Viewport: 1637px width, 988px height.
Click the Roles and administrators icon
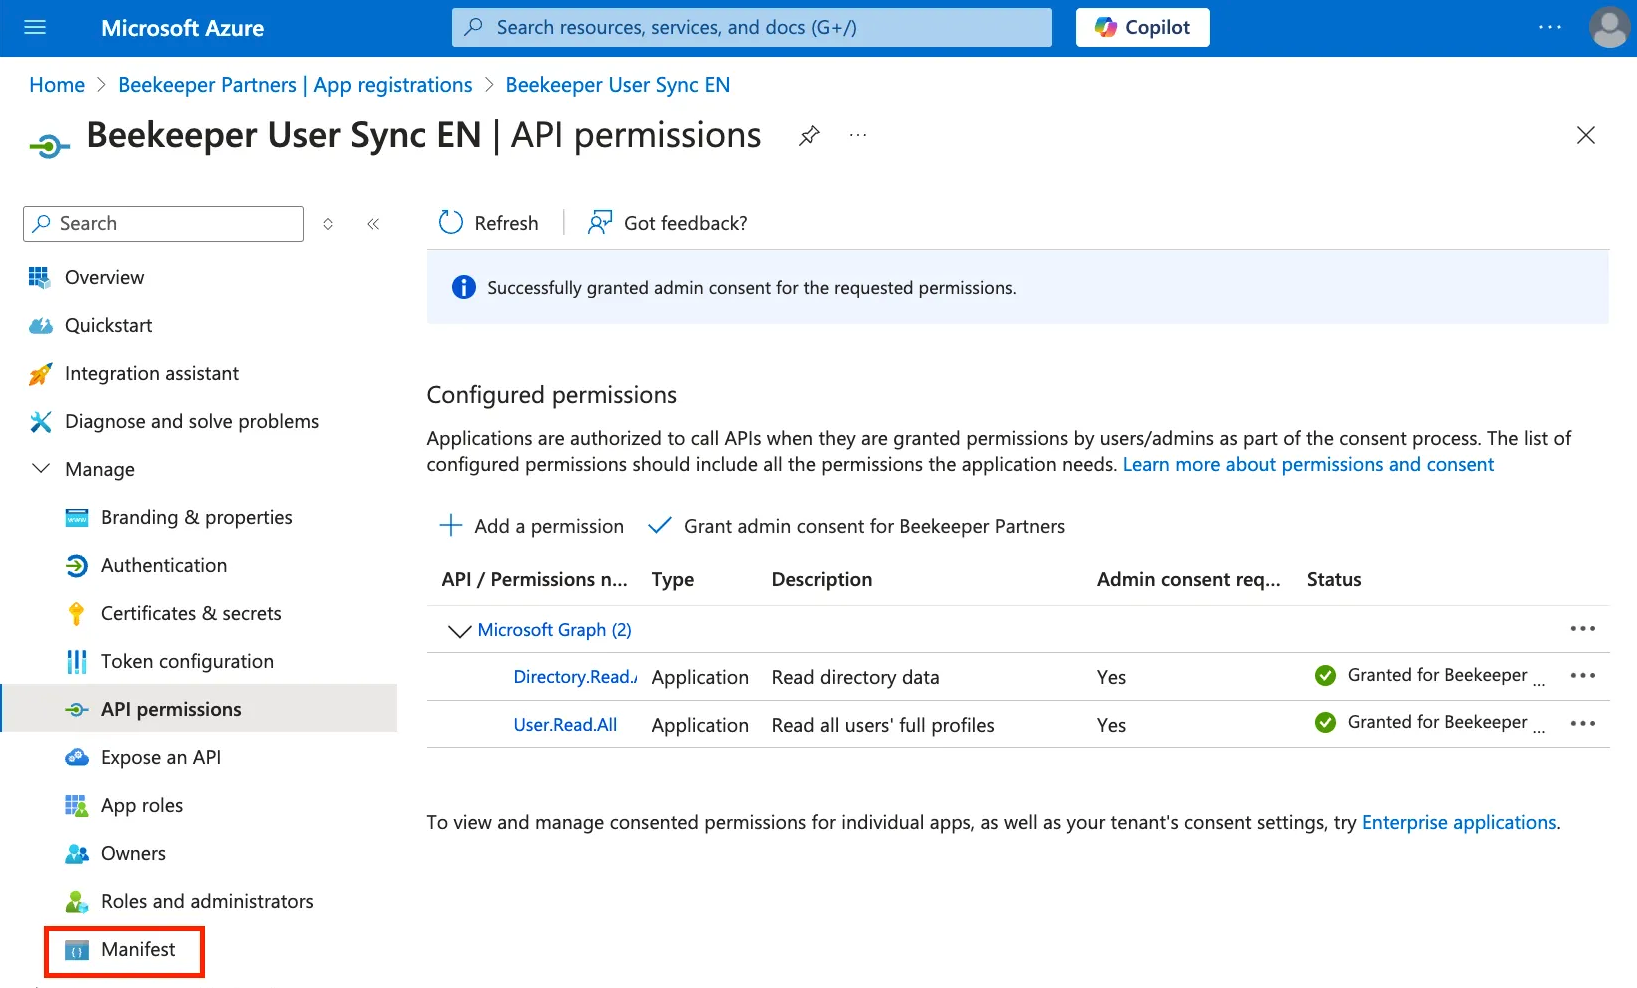(x=77, y=902)
